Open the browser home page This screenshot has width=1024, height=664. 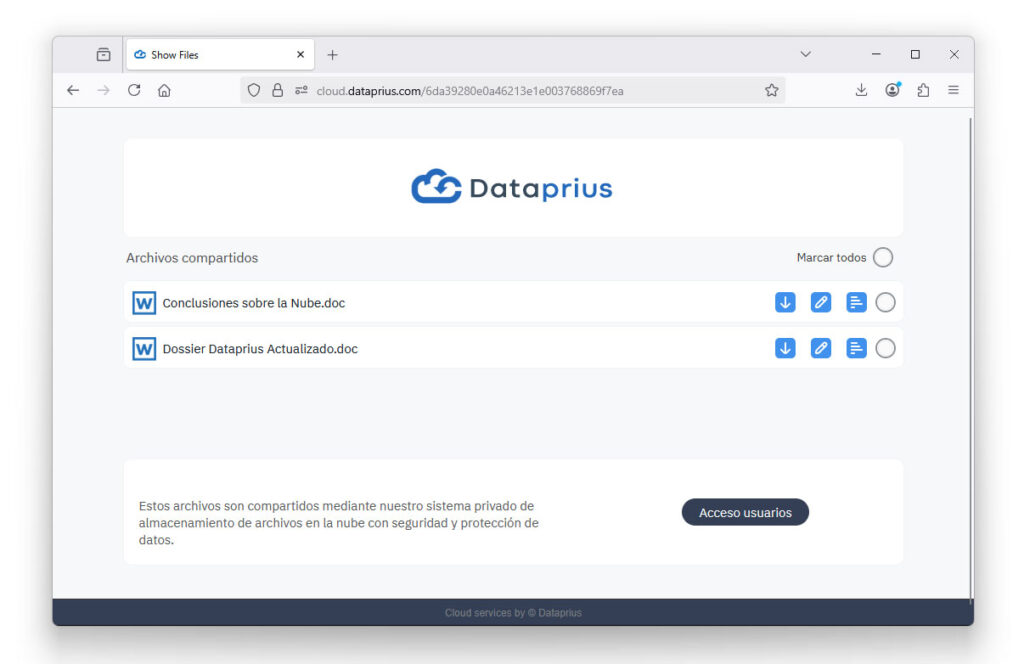tap(164, 91)
